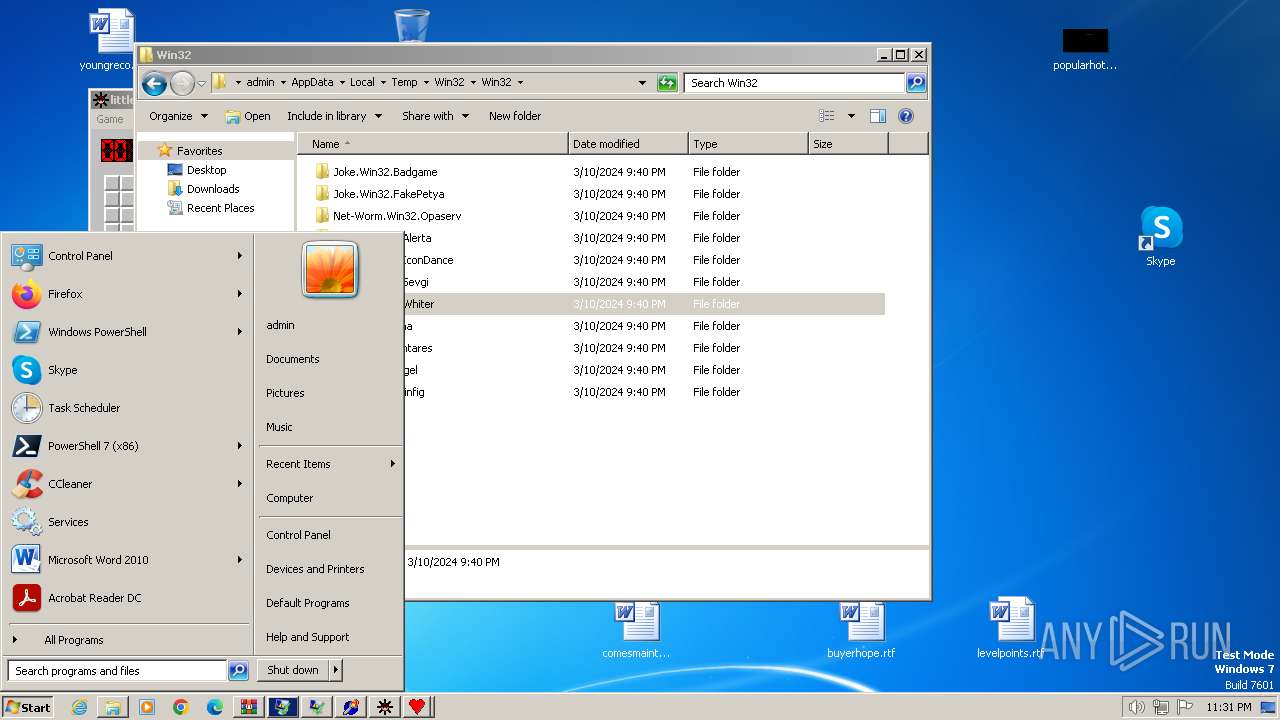Viewport: 1280px width, 720px height.
Task: Select youngreco Word document on desktop
Action: click(x=110, y=40)
